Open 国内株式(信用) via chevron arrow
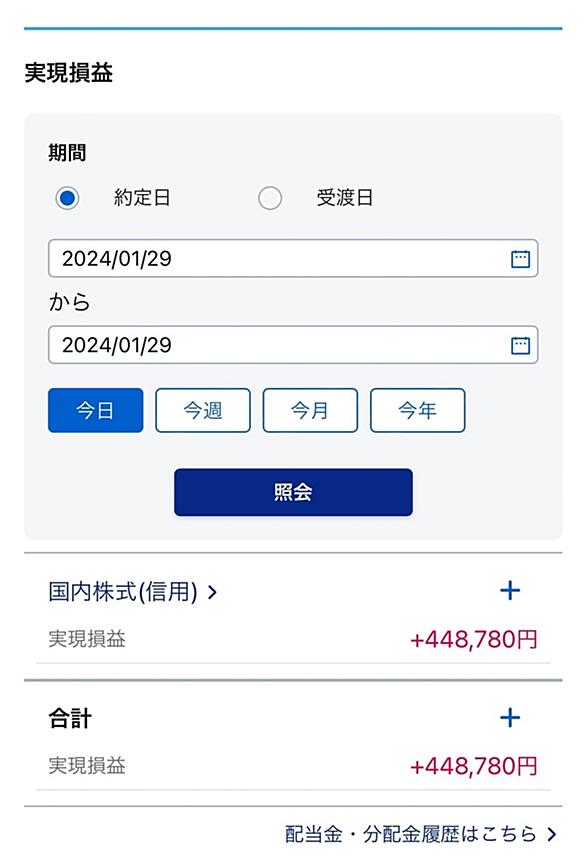586x862 pixels. coord(212,592)
